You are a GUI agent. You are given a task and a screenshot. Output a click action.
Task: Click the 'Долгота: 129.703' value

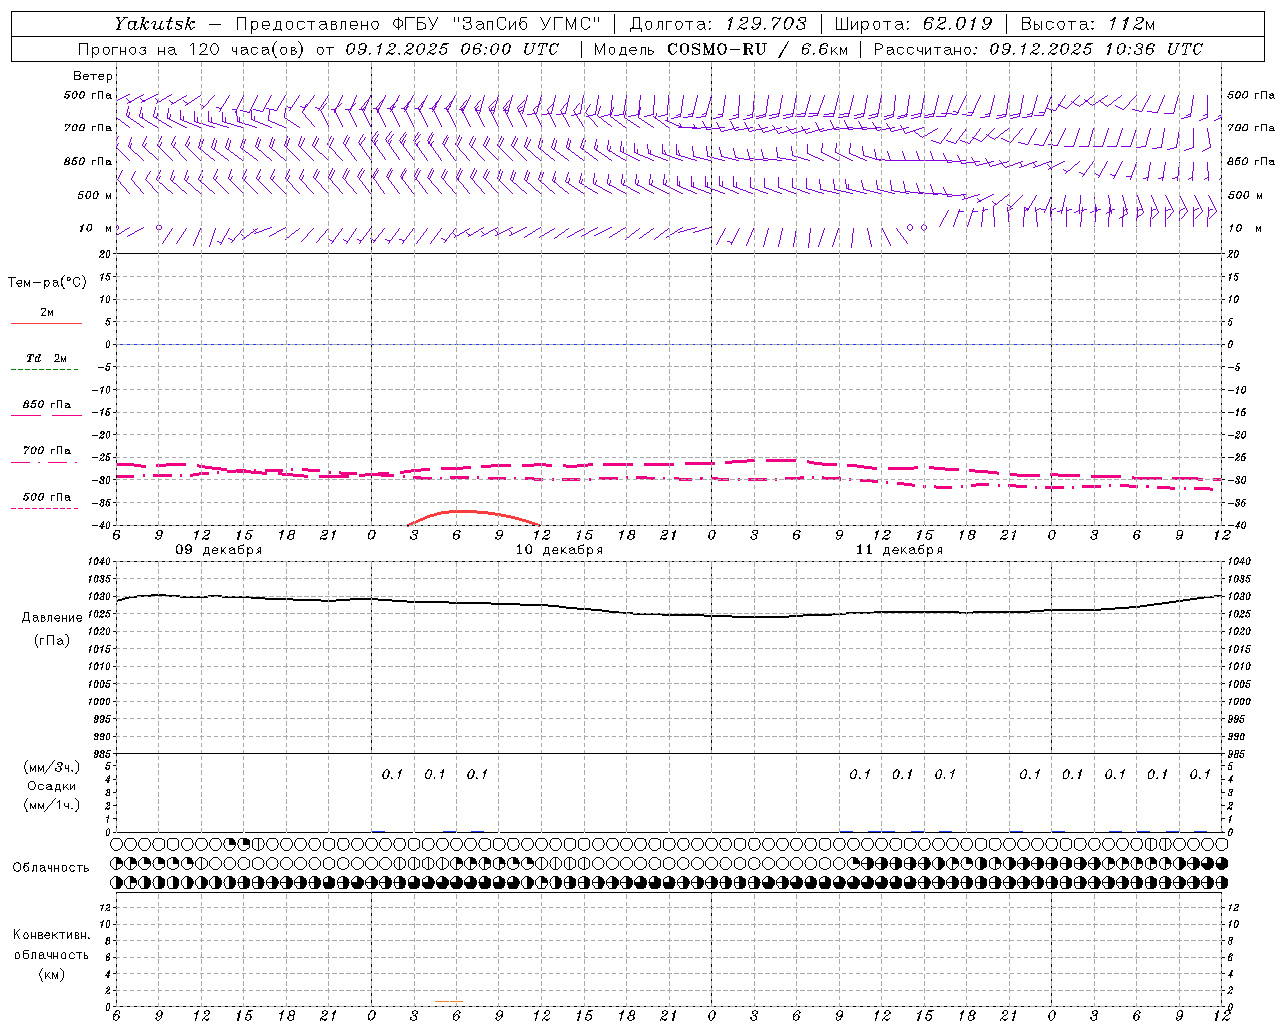click(718, 24)
